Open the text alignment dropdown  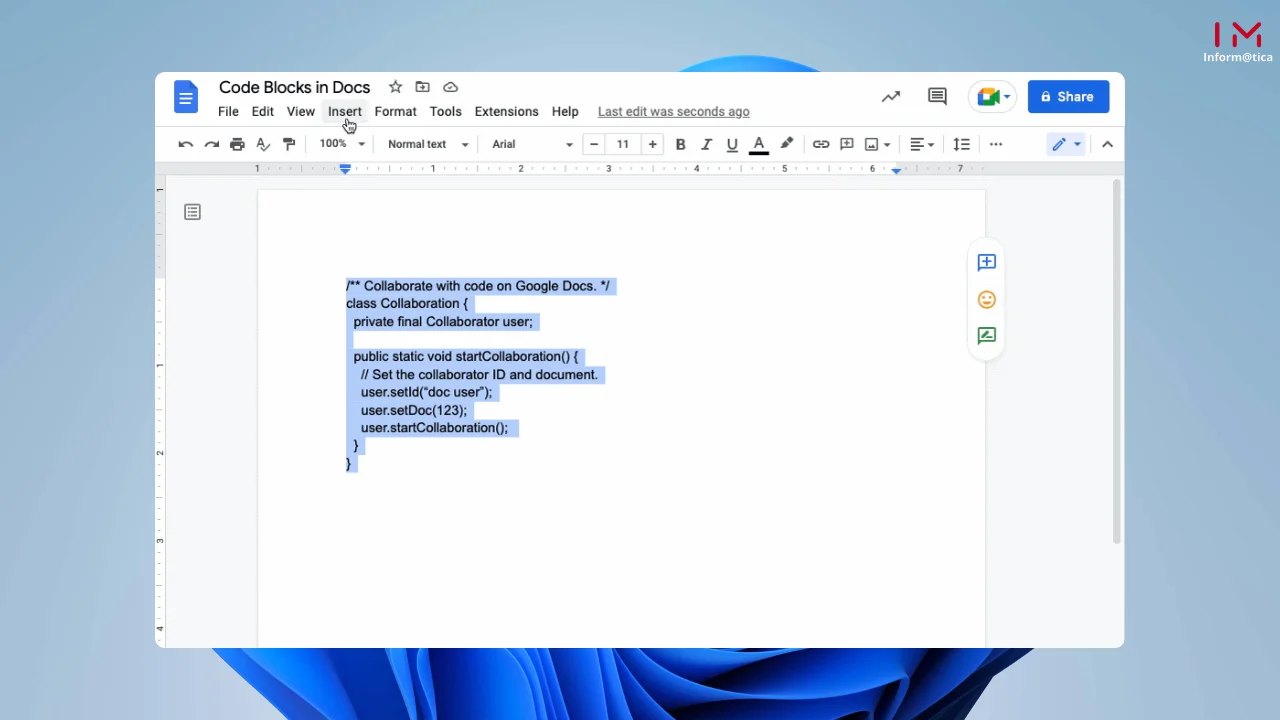coord(922,144)
